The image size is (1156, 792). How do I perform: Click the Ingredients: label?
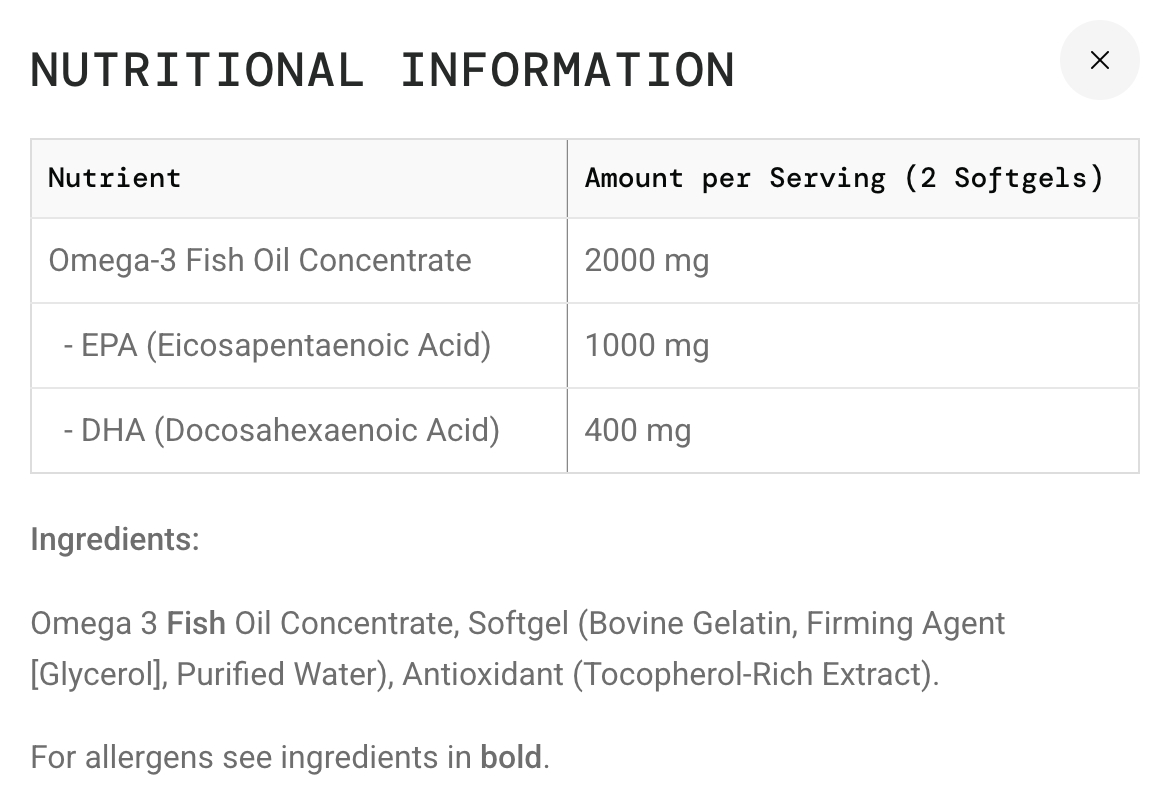113,539
